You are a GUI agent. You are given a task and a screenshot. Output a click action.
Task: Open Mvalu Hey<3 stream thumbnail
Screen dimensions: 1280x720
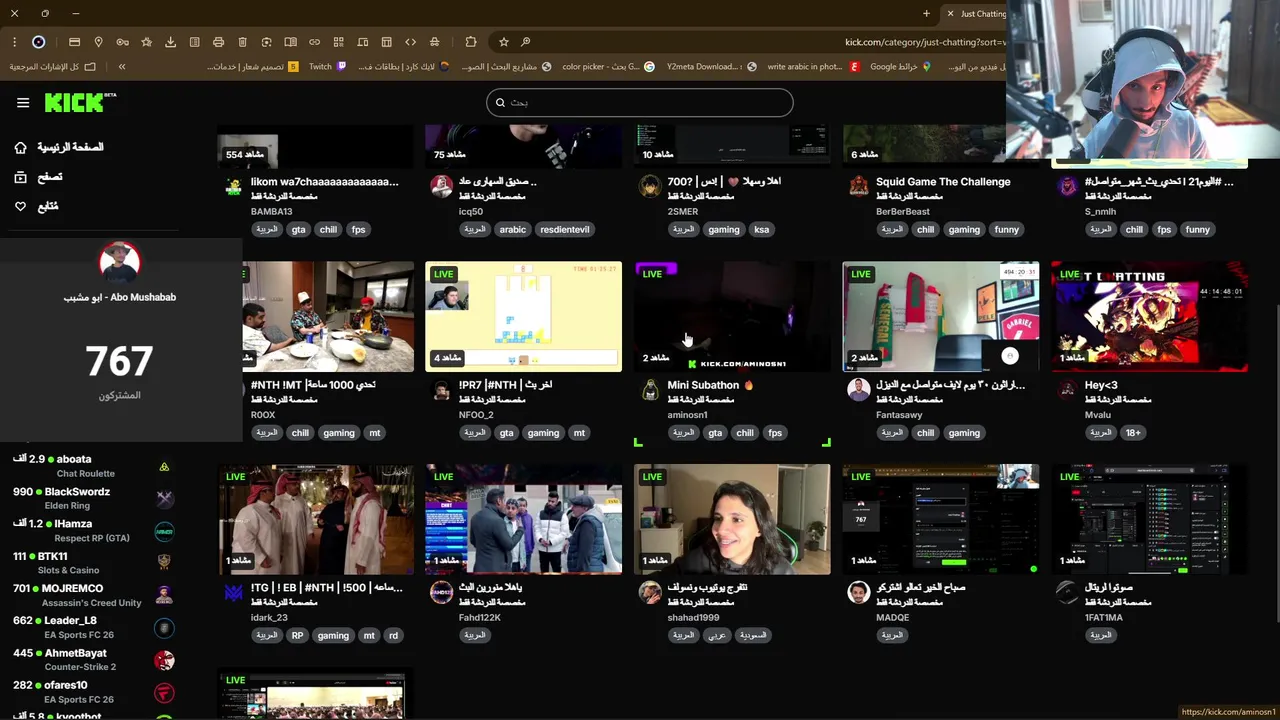click(1149, 317)
